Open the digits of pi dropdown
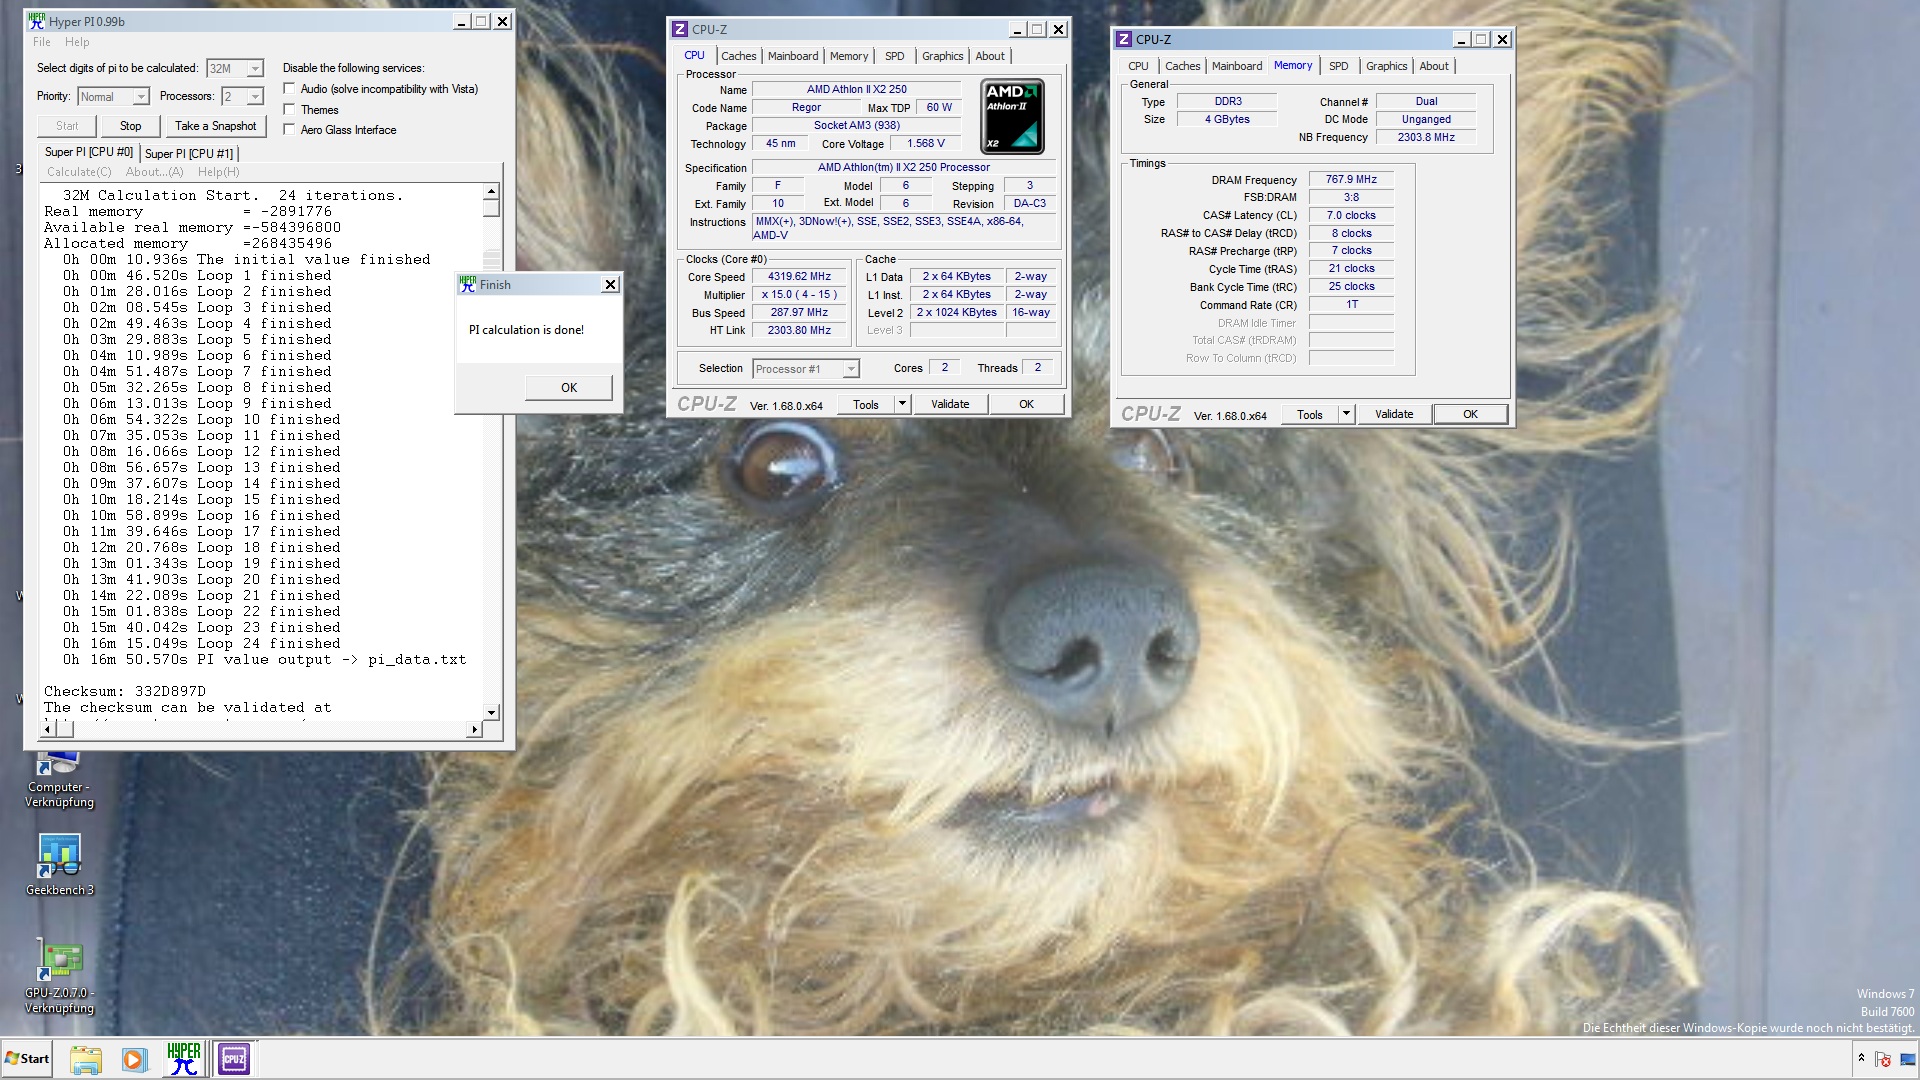This screenshot has height=1080, width=1920. point(255,69)
